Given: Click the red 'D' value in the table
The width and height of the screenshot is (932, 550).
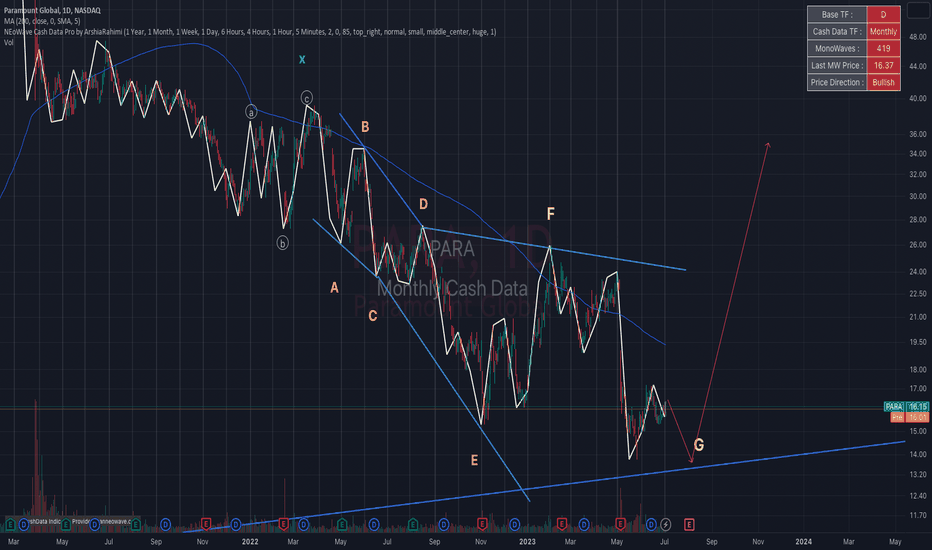Looking at the screenshot, I should pos(883,14).
